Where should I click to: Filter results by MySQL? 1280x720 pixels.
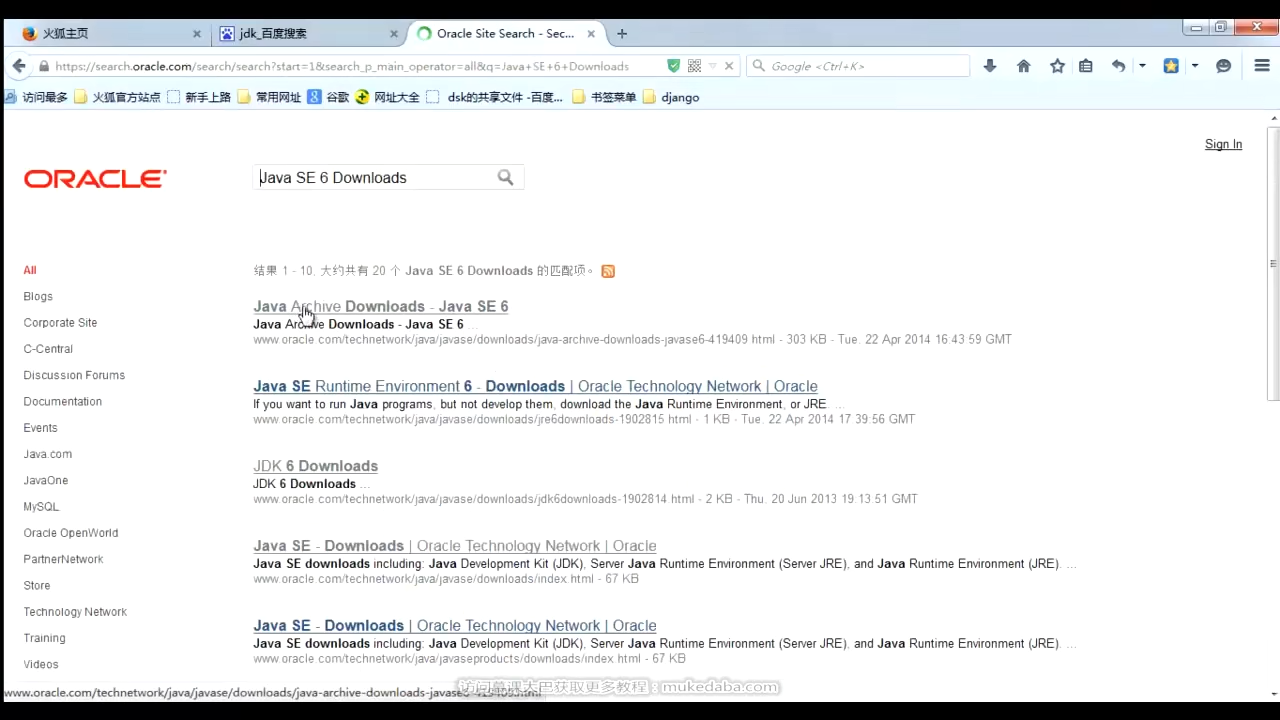[41, 507]
